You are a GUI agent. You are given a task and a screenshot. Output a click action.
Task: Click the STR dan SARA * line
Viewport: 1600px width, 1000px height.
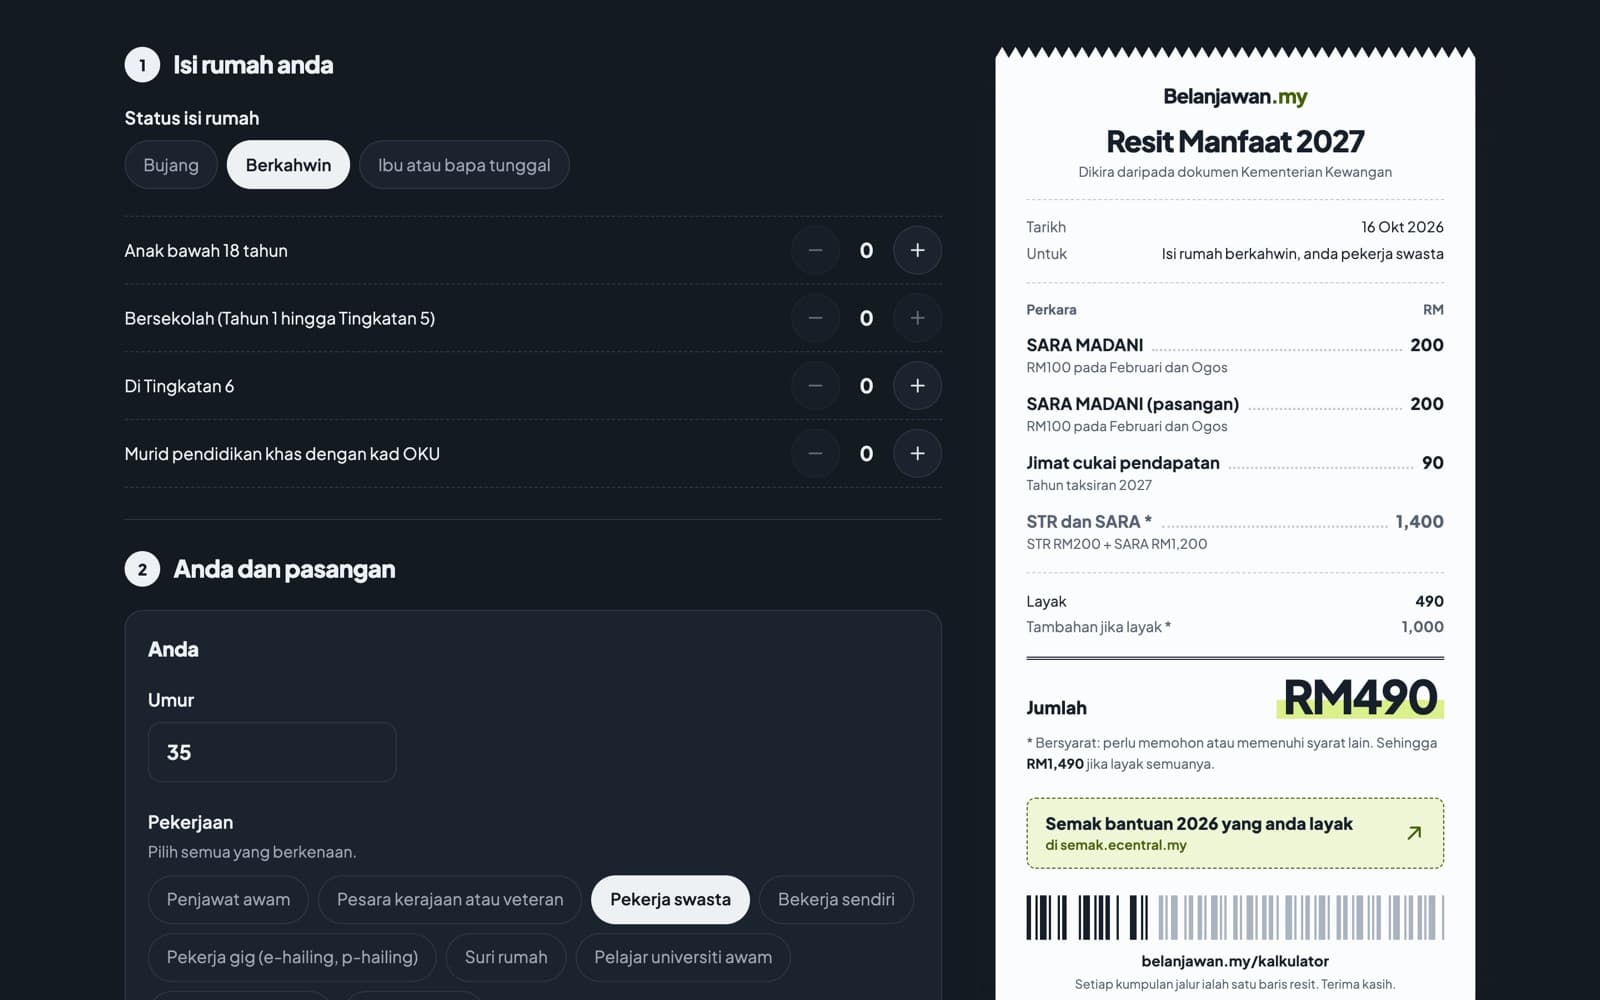tap(1235, 532)
